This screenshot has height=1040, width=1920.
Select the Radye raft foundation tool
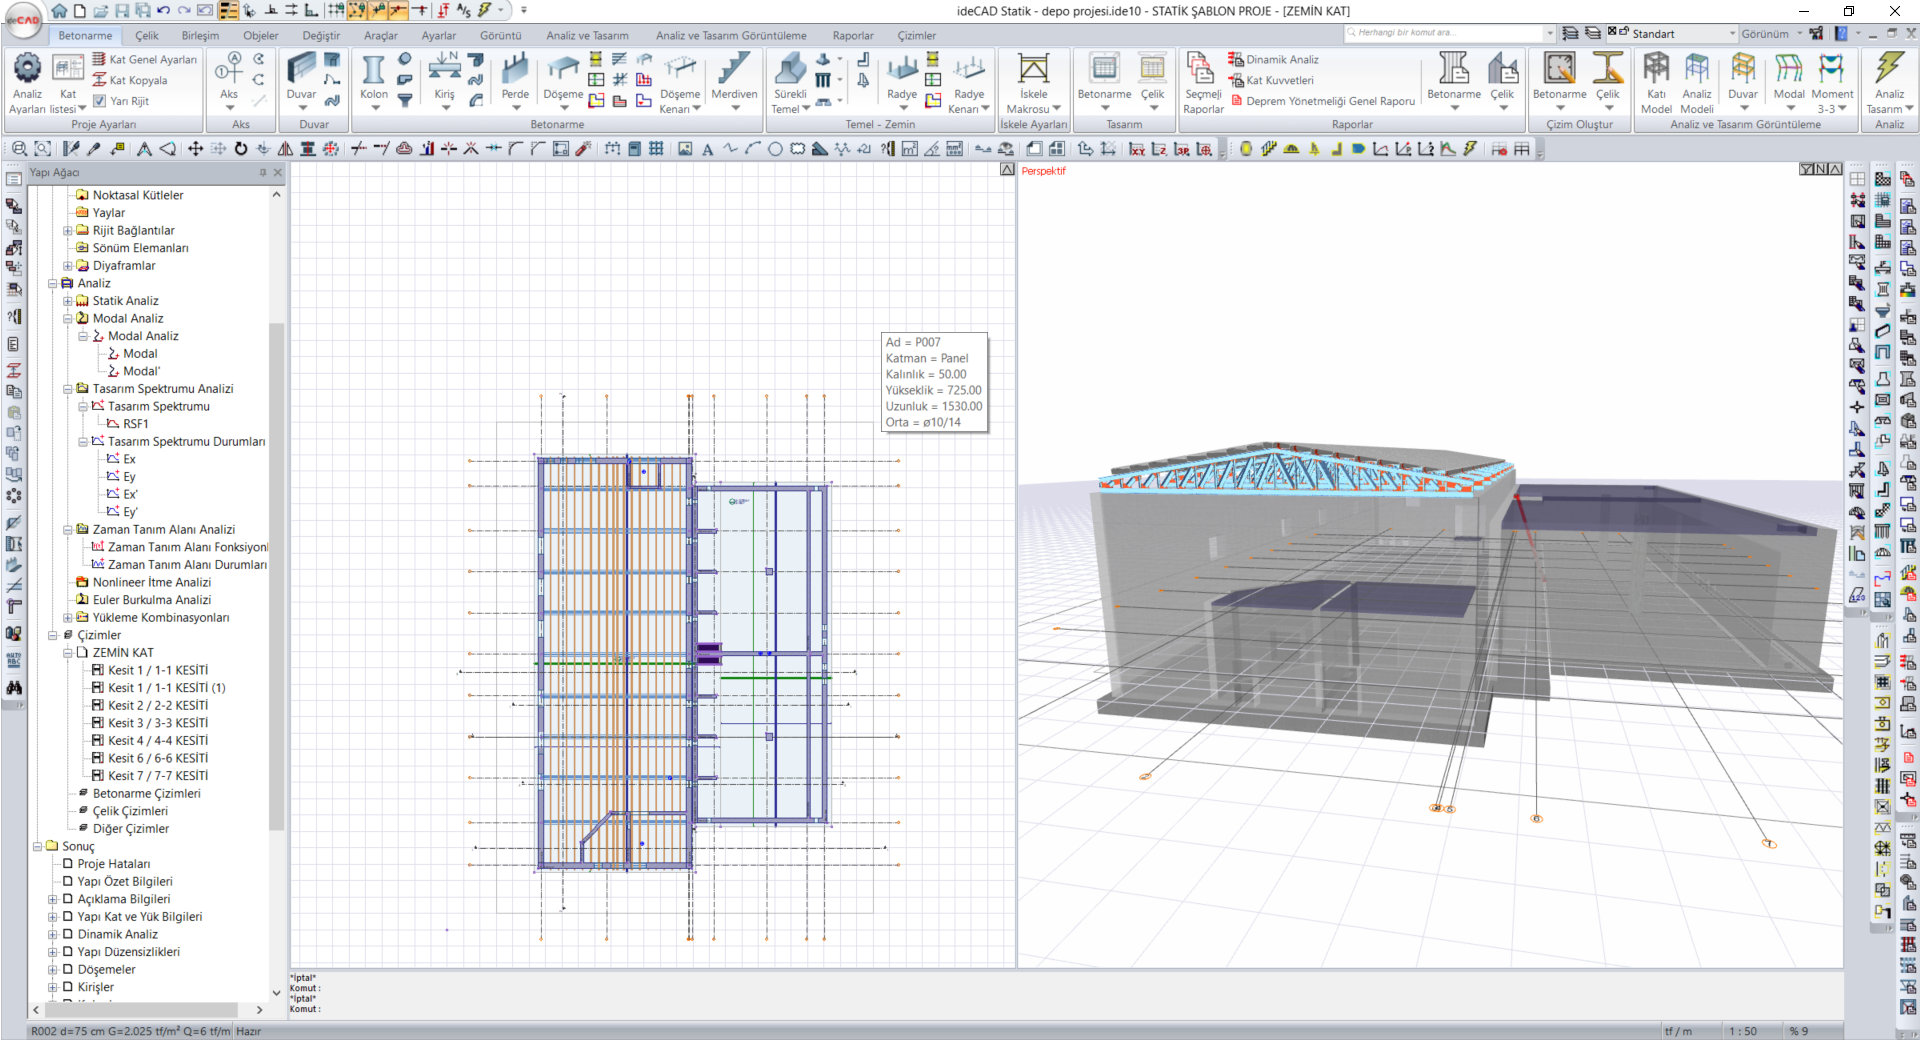click(x=902, y=78)
